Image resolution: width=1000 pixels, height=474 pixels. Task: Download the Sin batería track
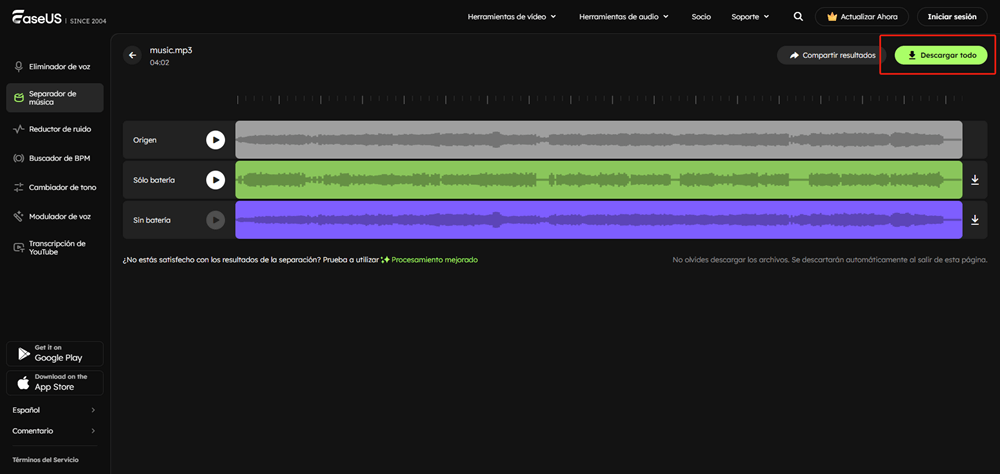[x=975, y=220]
